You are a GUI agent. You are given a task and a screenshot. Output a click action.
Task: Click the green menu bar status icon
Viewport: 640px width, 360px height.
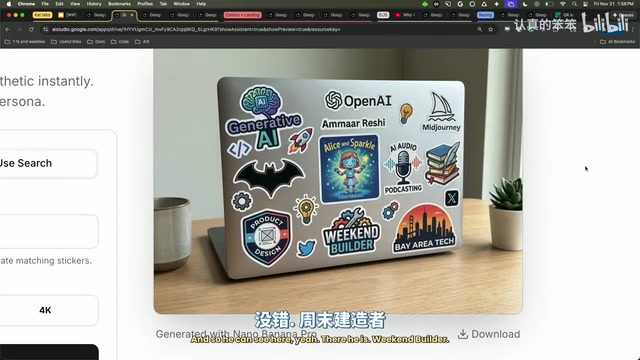pos(425,4)
